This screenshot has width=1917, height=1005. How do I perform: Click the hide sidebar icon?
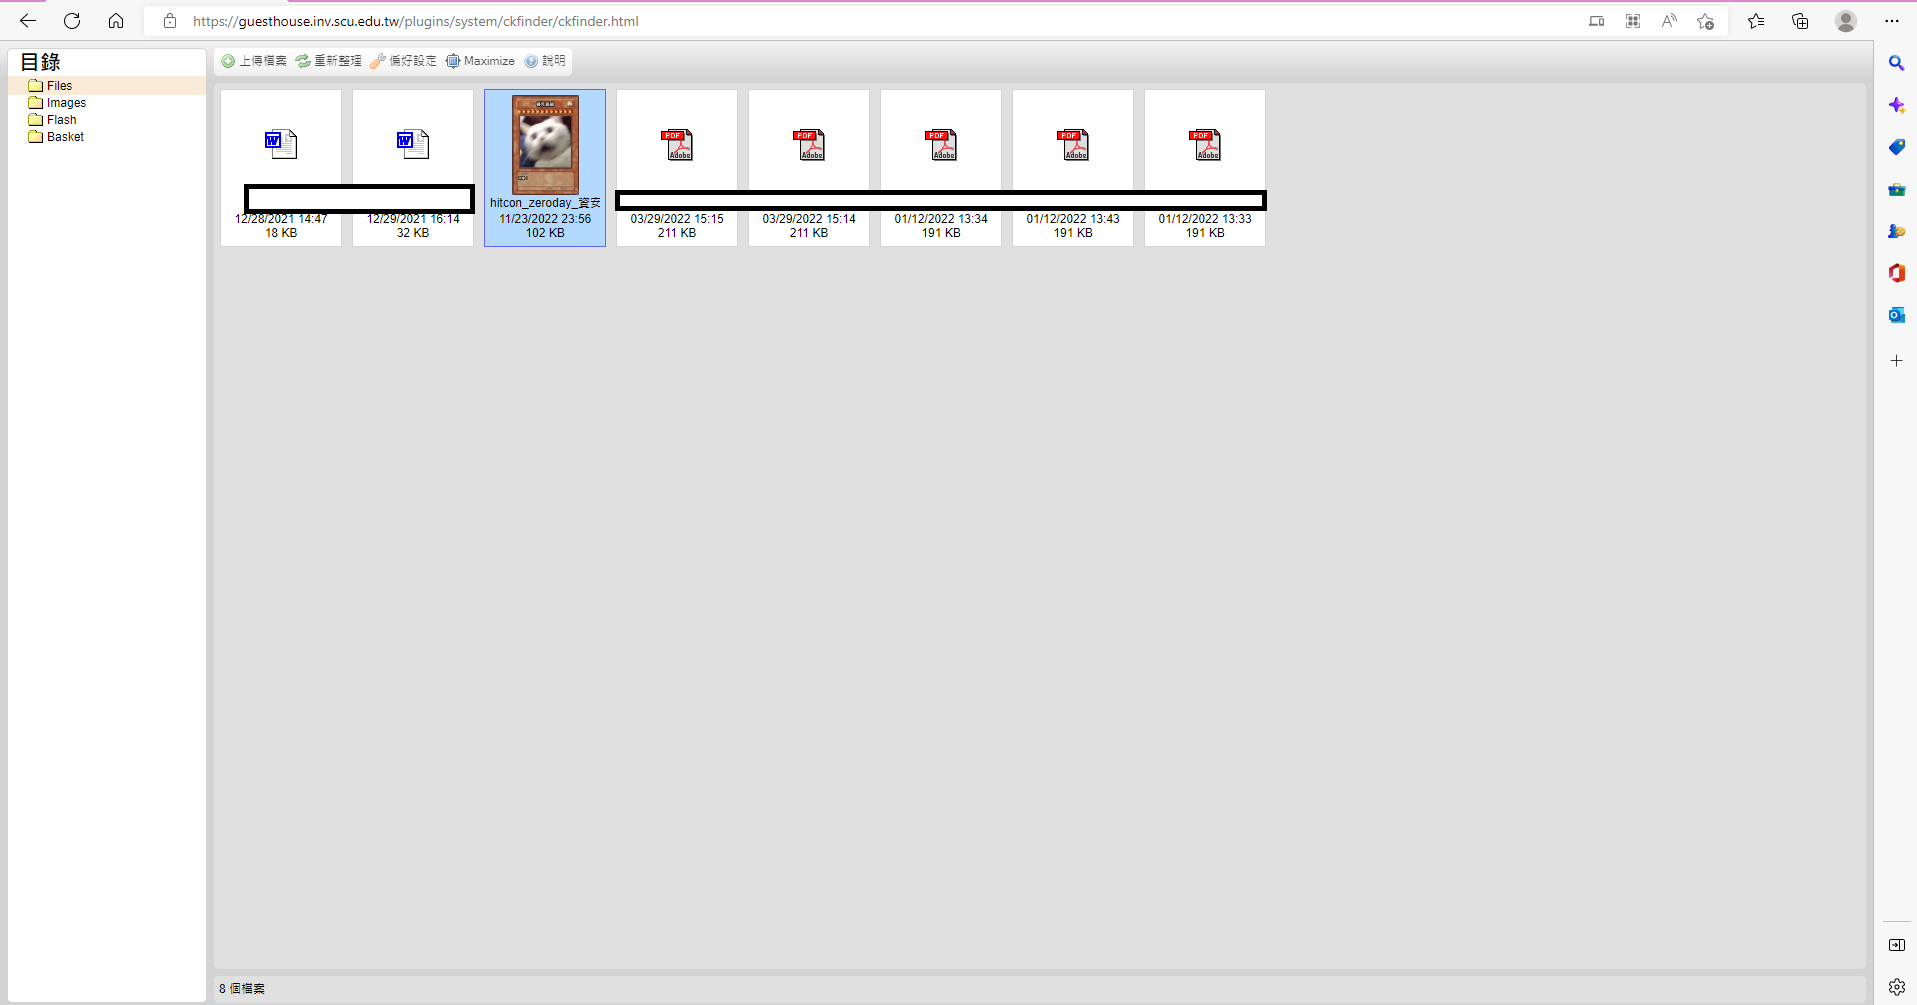click(1896, 945)
